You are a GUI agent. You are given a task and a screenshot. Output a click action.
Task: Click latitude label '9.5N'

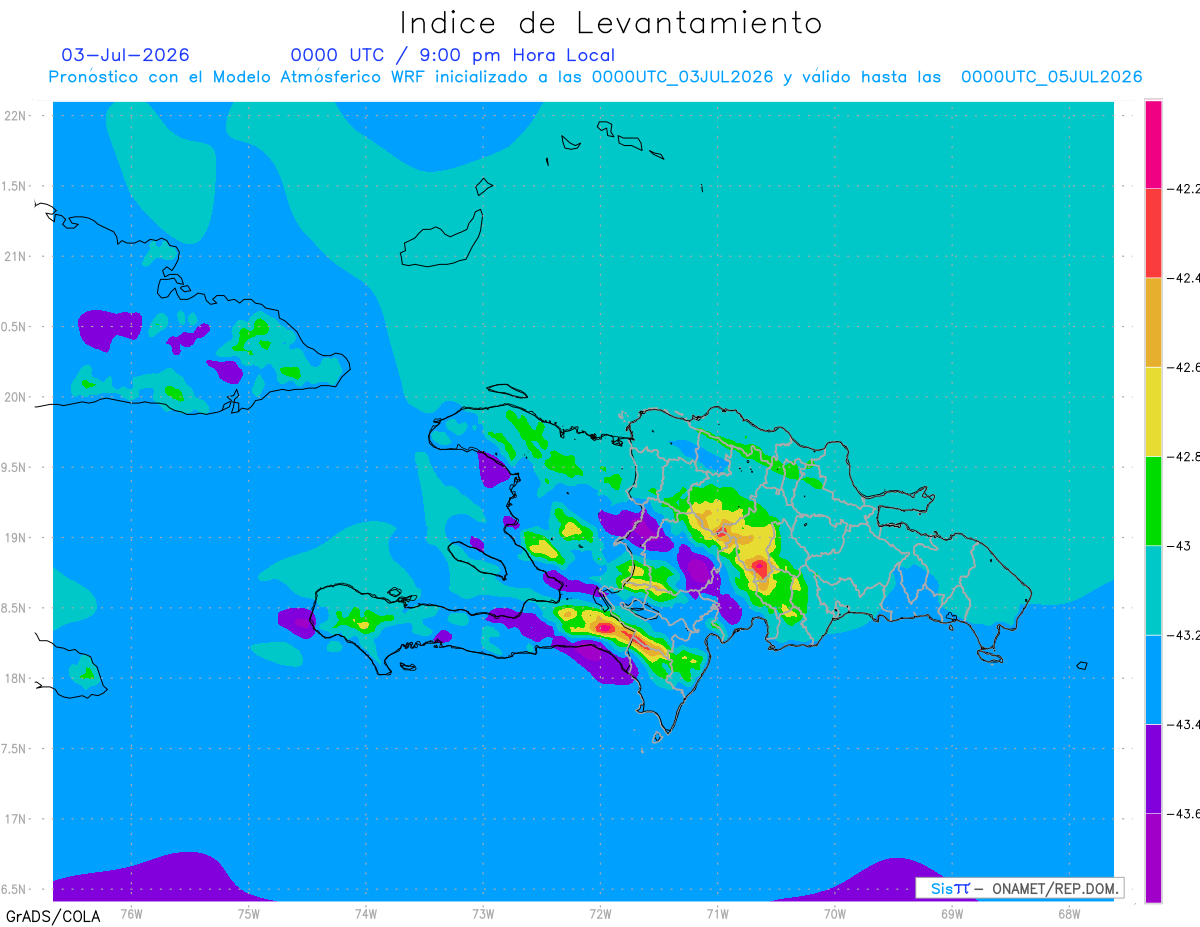(x=15, y=467)
